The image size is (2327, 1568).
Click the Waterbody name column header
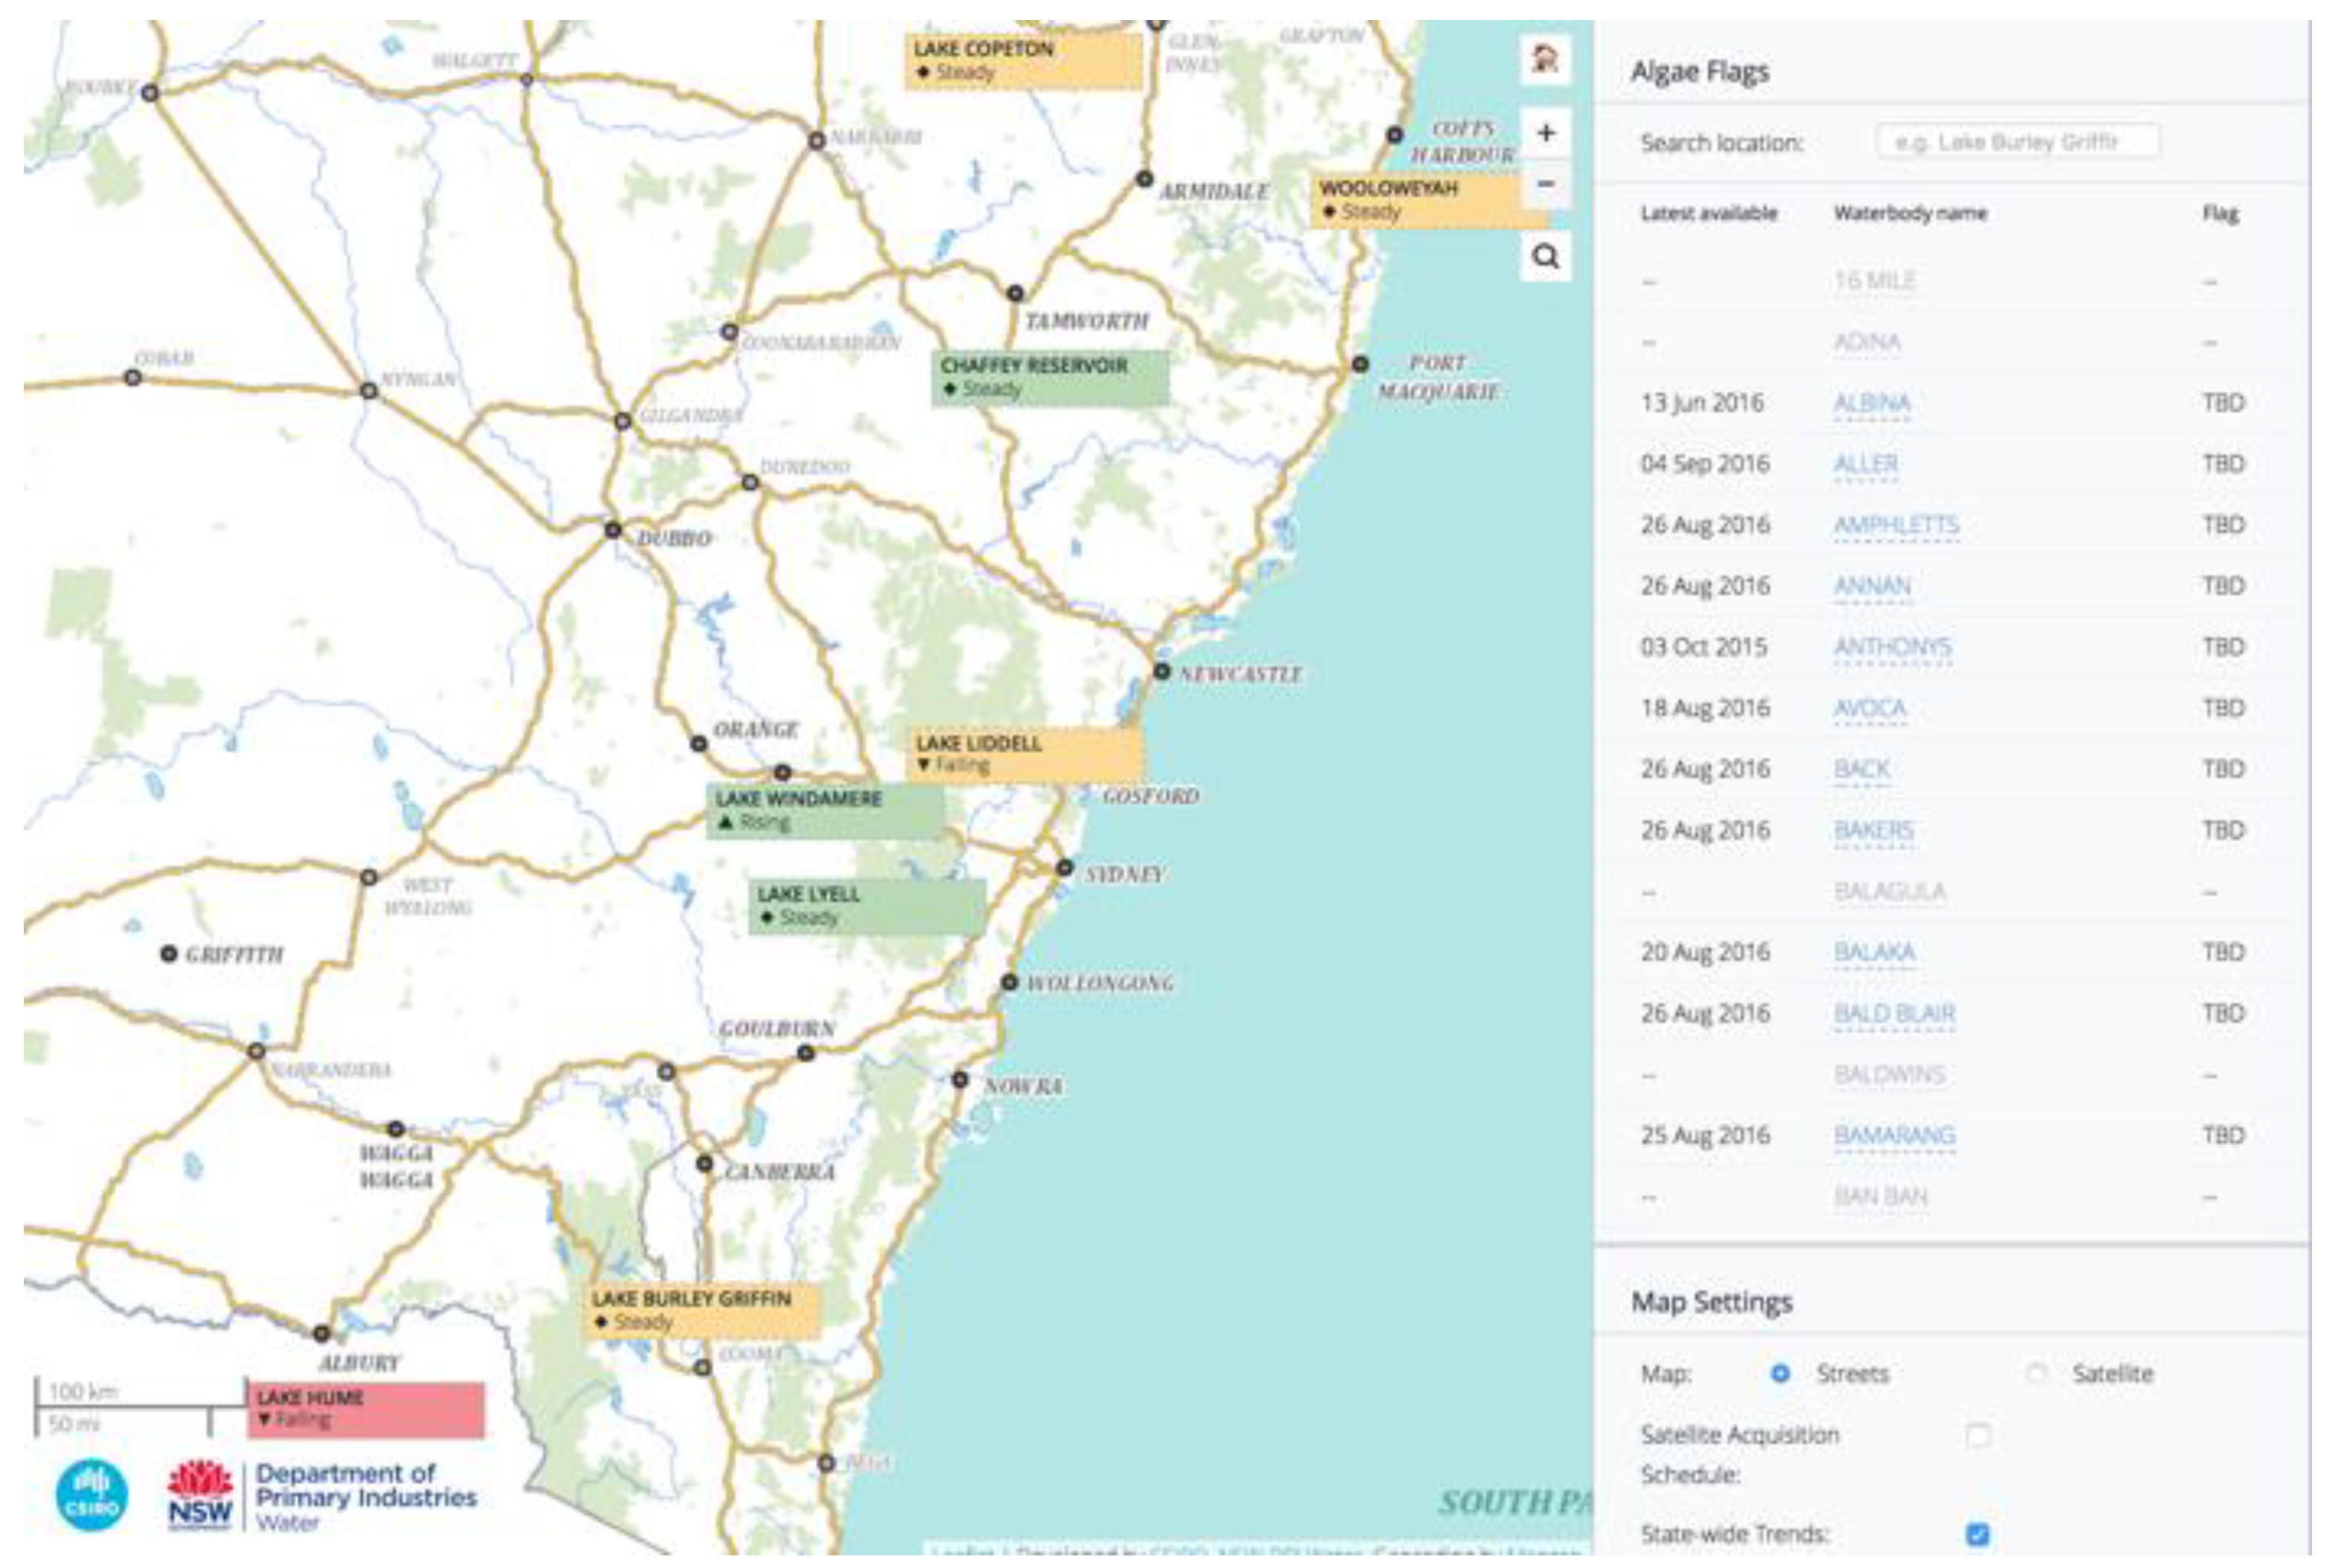(1909, 213)
